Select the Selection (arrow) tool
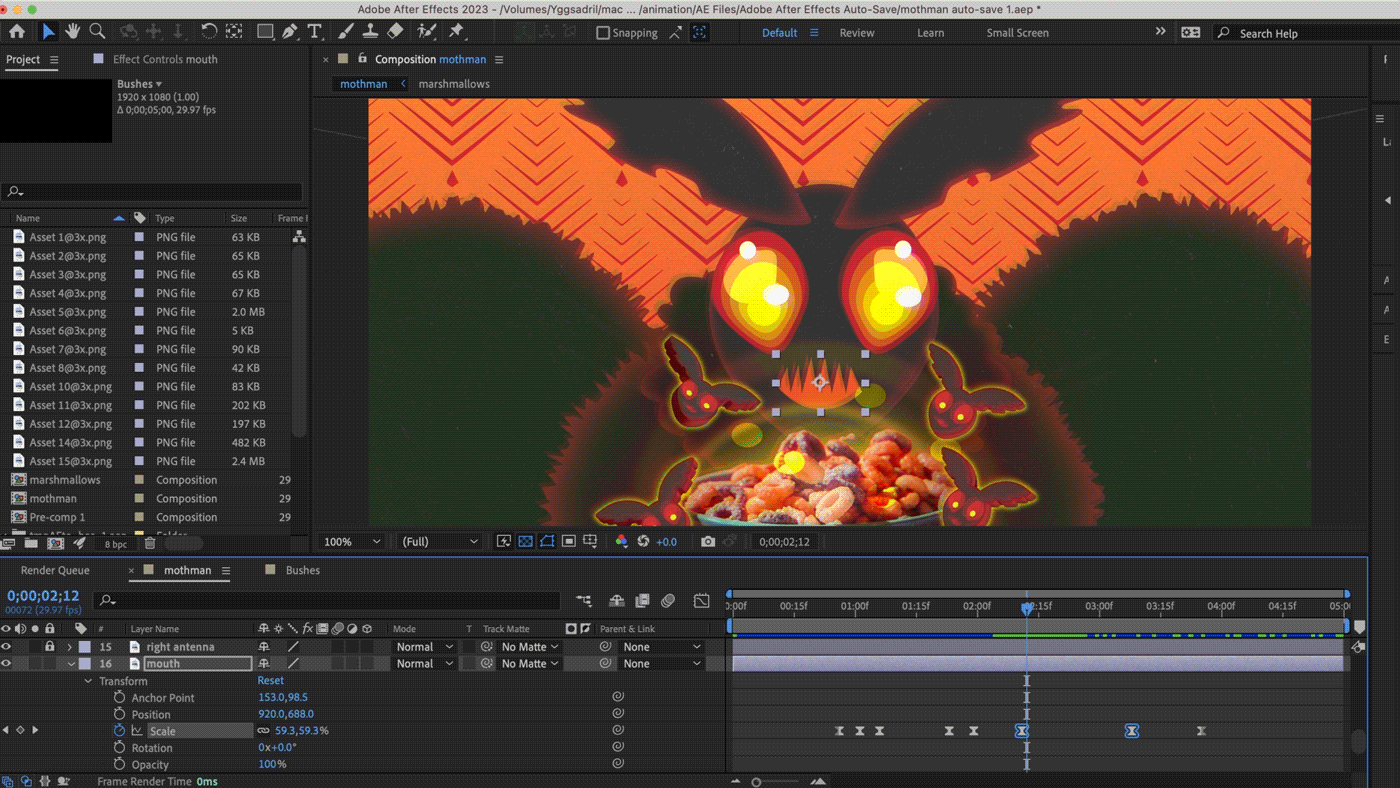 48,32
